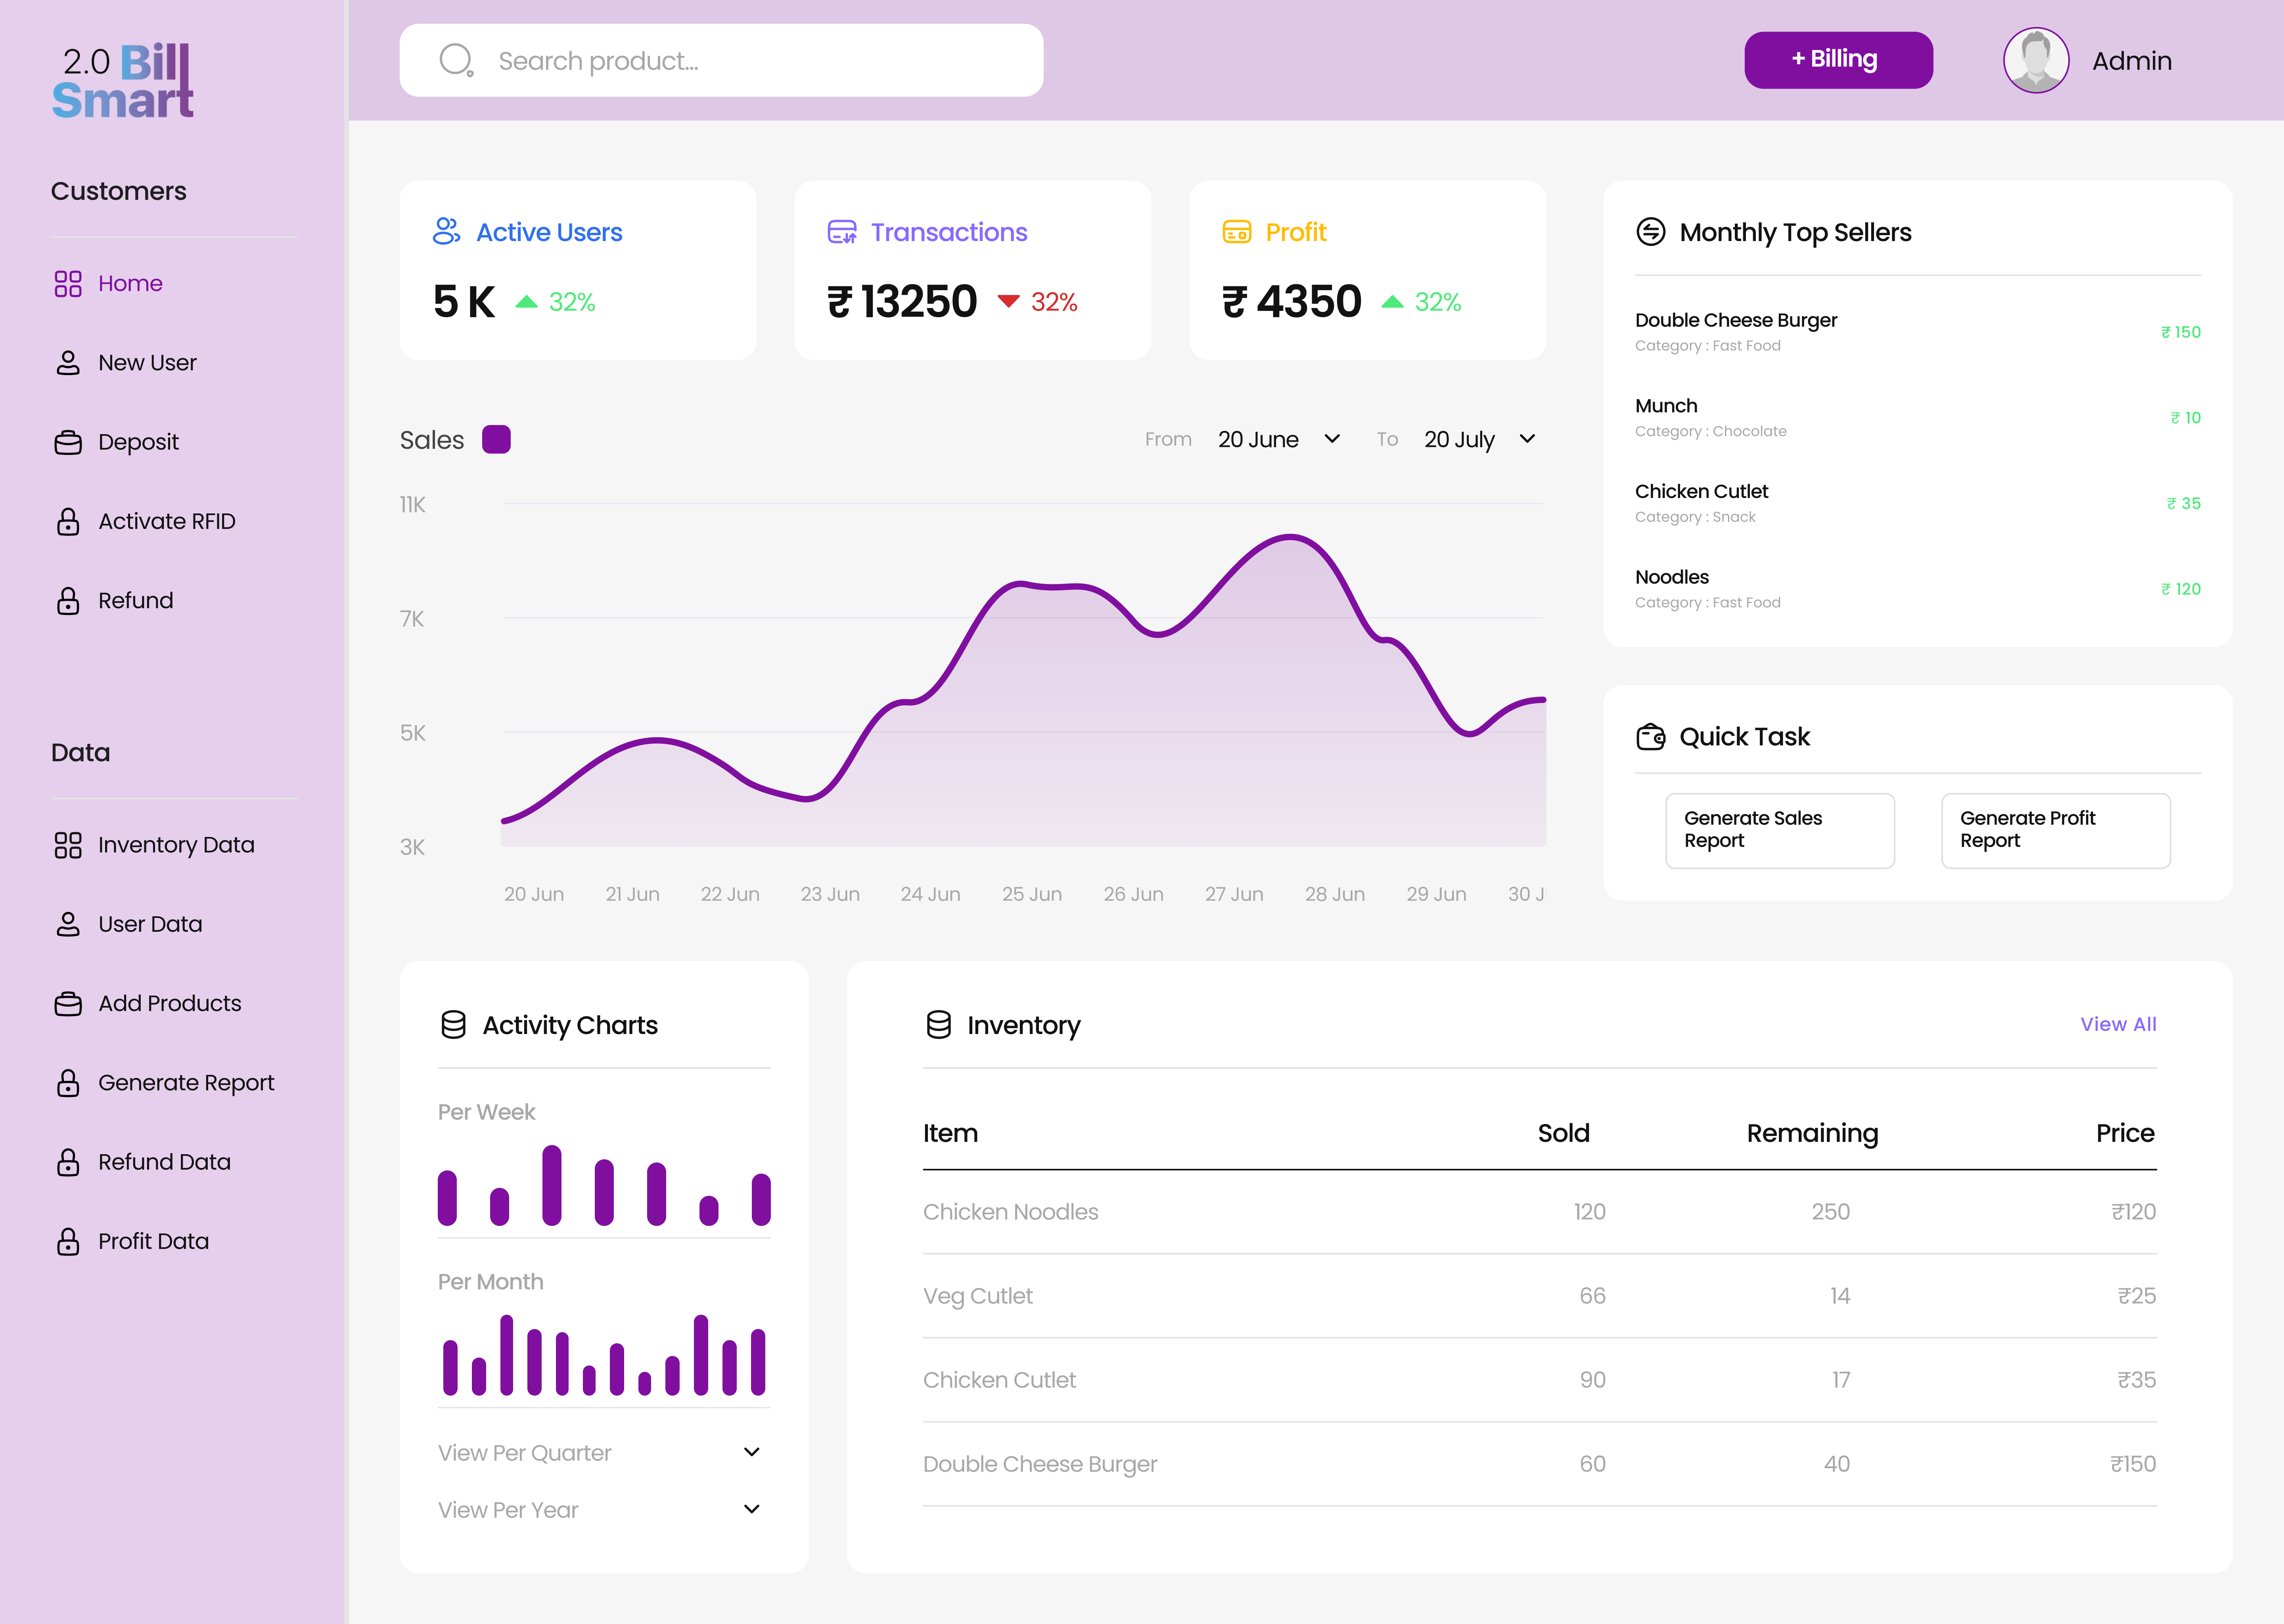Screen dimensions: 2284x1624
Task: Click the Deposit wallet icon
Action: click(68, 442)
